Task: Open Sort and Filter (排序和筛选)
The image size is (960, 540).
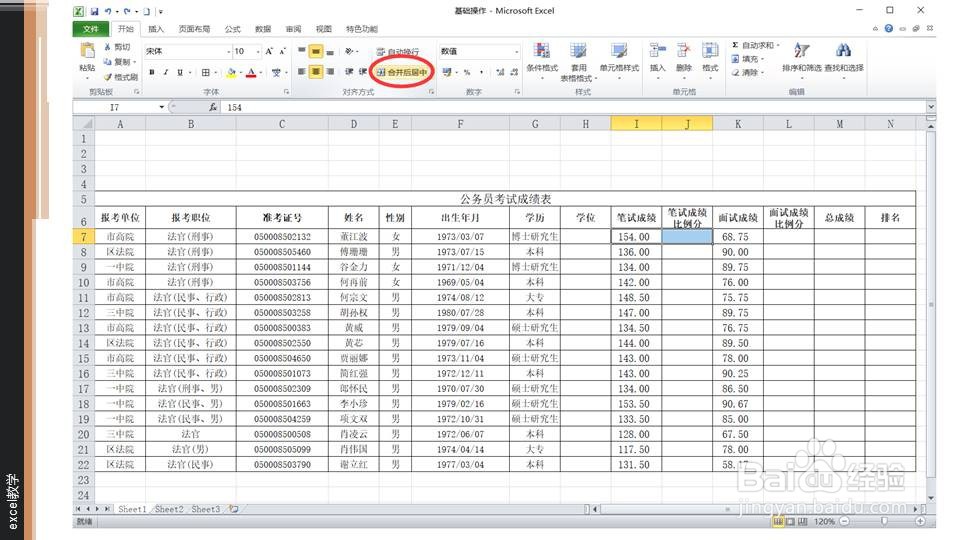Action: (801, 59)
